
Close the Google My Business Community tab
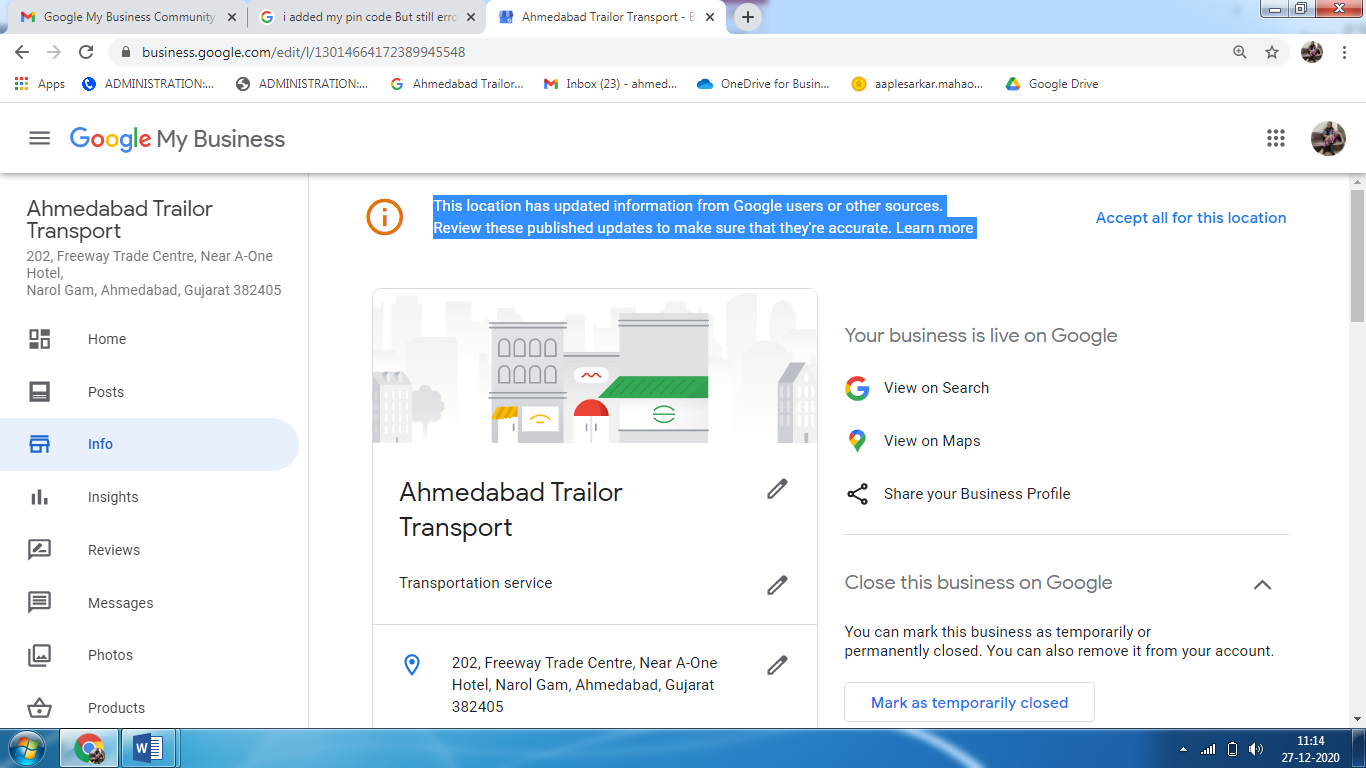click(x=231, y=17)
